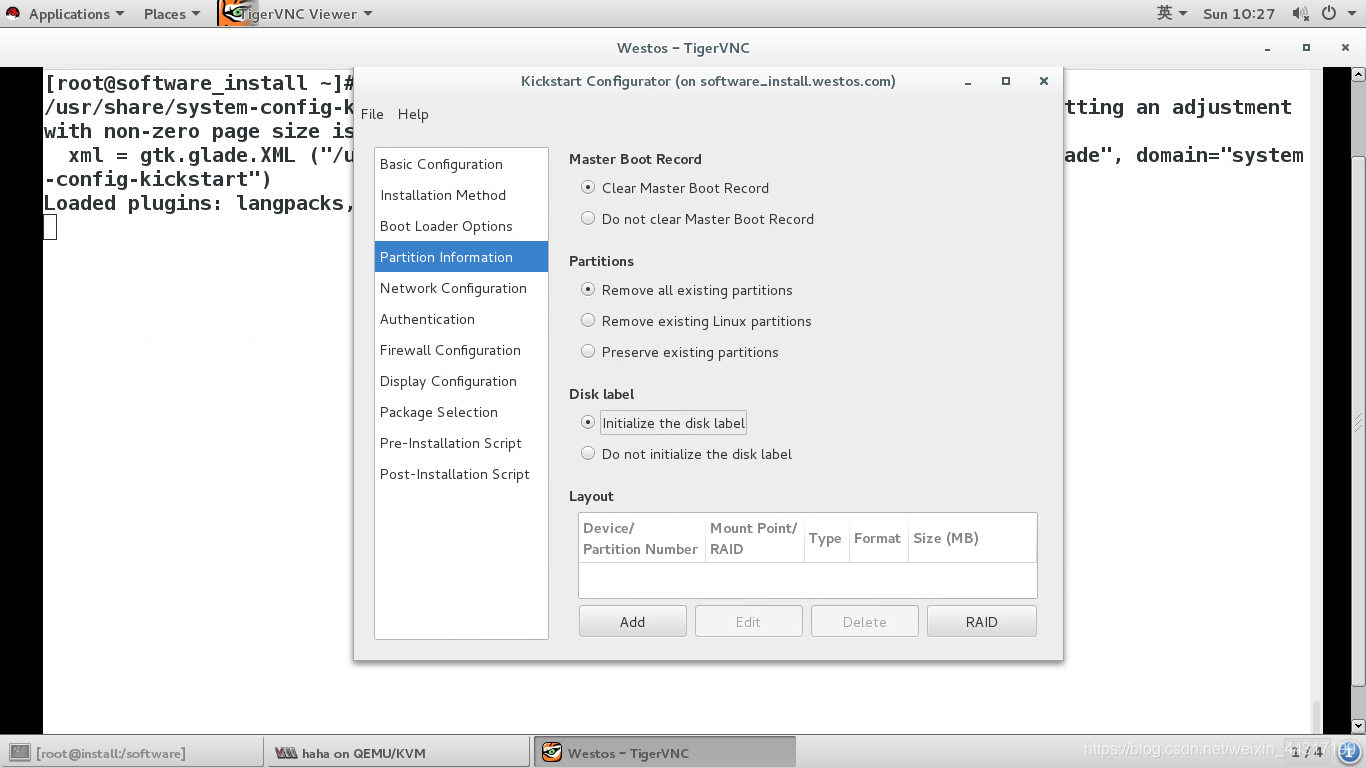Select Pre-Installation Script in the sidebar
The height and width of the screenshot is (768, 1366).
(461, 443)
